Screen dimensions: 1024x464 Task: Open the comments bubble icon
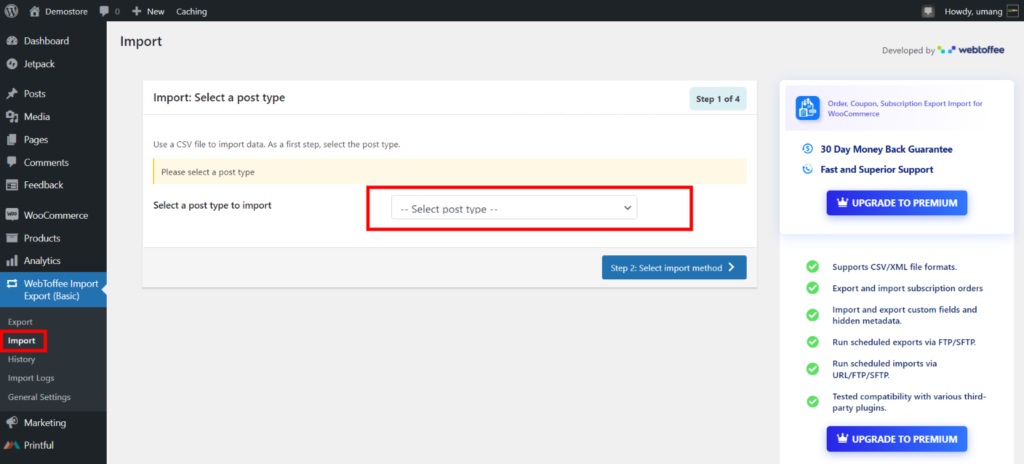pyautogui.click(x=104, y=11)
